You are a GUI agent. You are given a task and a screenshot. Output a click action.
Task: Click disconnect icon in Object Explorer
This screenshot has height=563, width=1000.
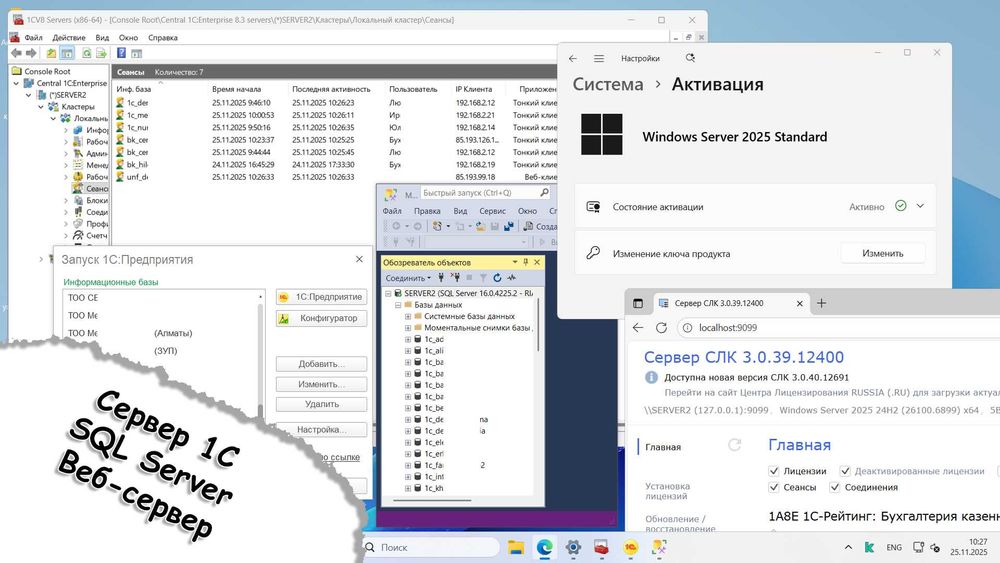point(455,277)
